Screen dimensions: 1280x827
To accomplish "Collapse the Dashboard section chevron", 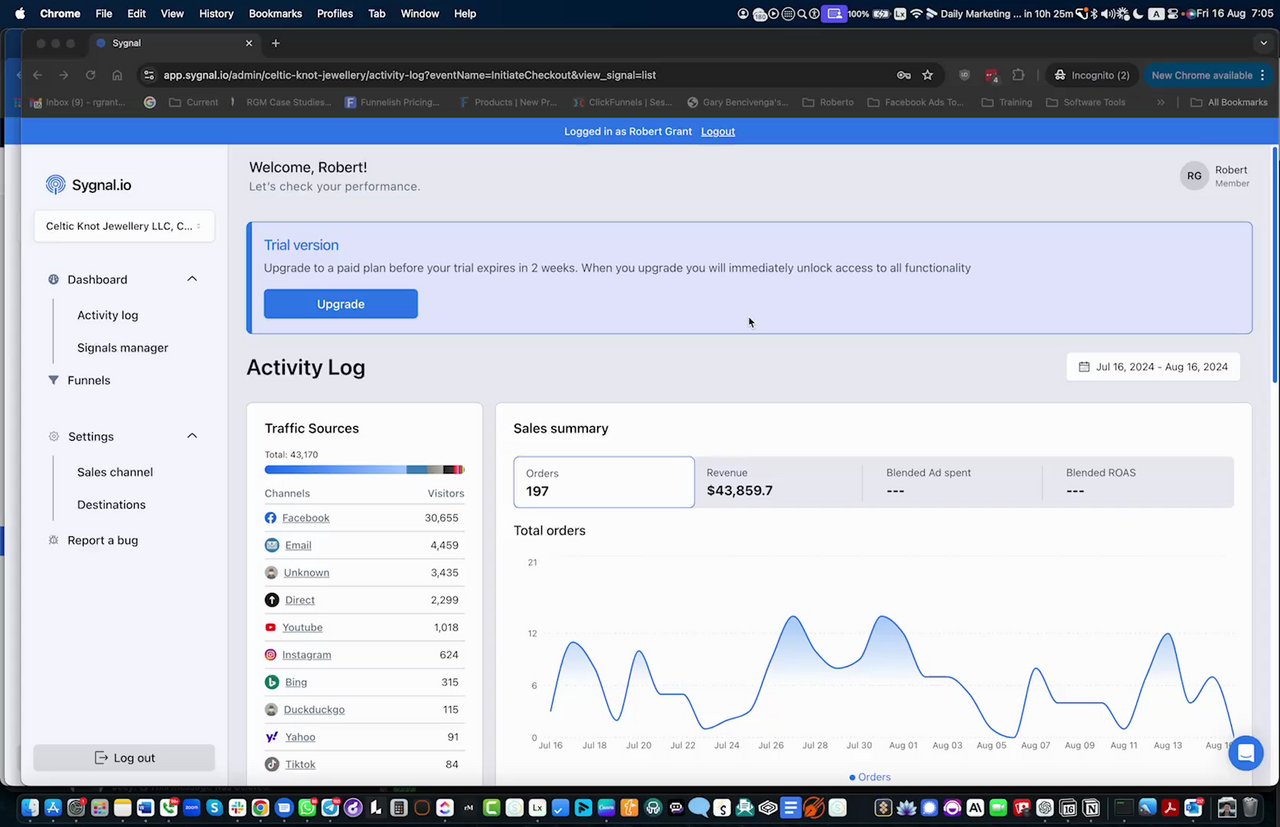I will coord(192,279).
